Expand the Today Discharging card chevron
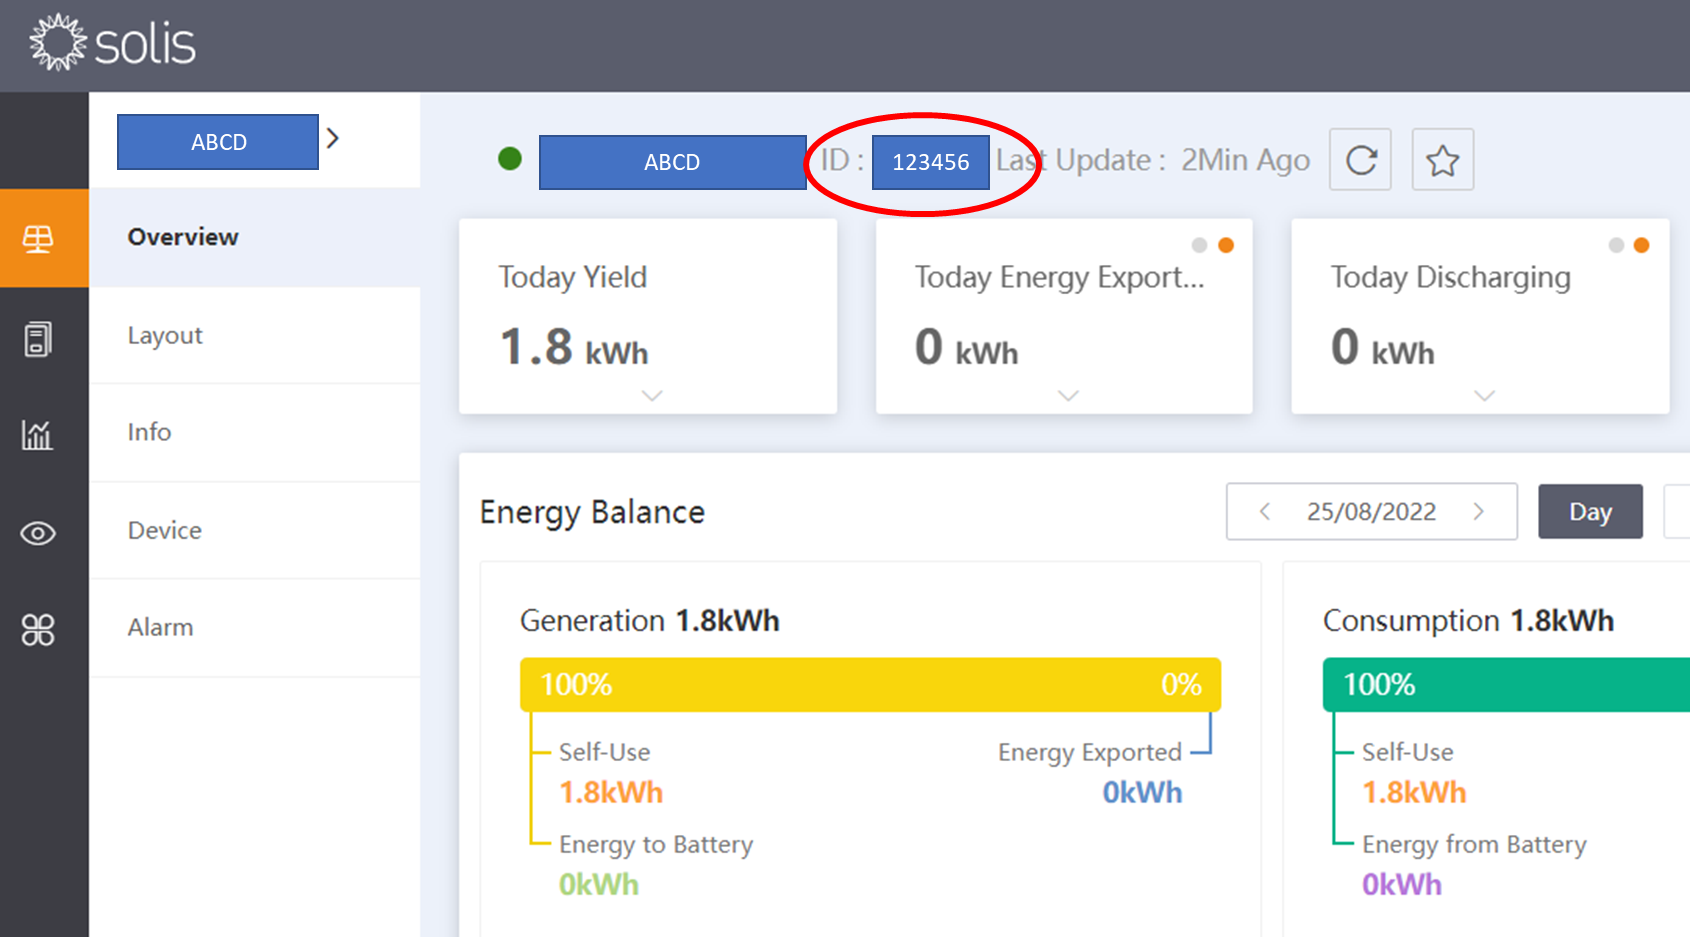 1481,395
